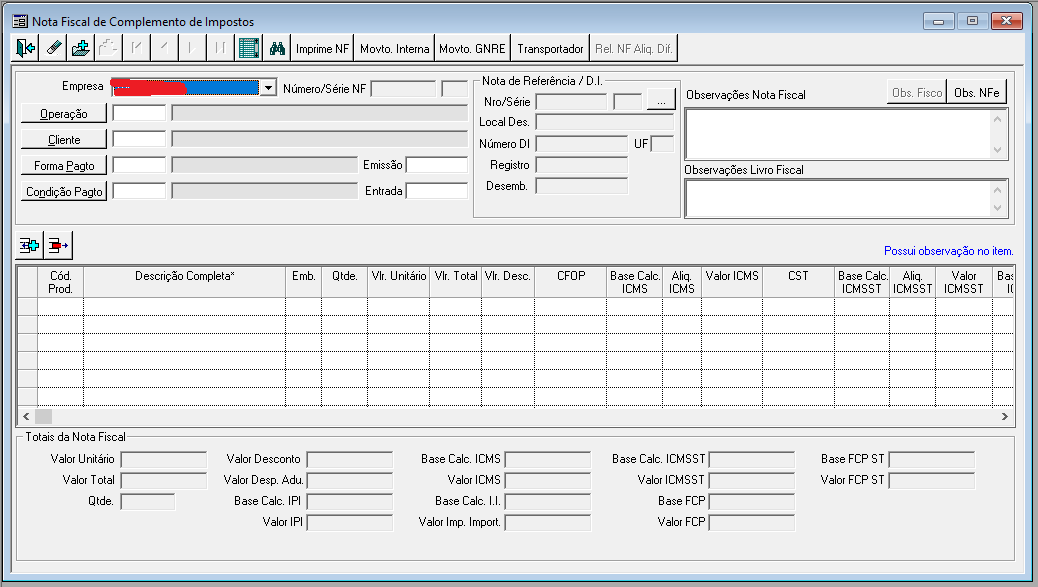Click the Operação code input field
The width and height of the screenshot is (1038, 587).
(139, 113)
